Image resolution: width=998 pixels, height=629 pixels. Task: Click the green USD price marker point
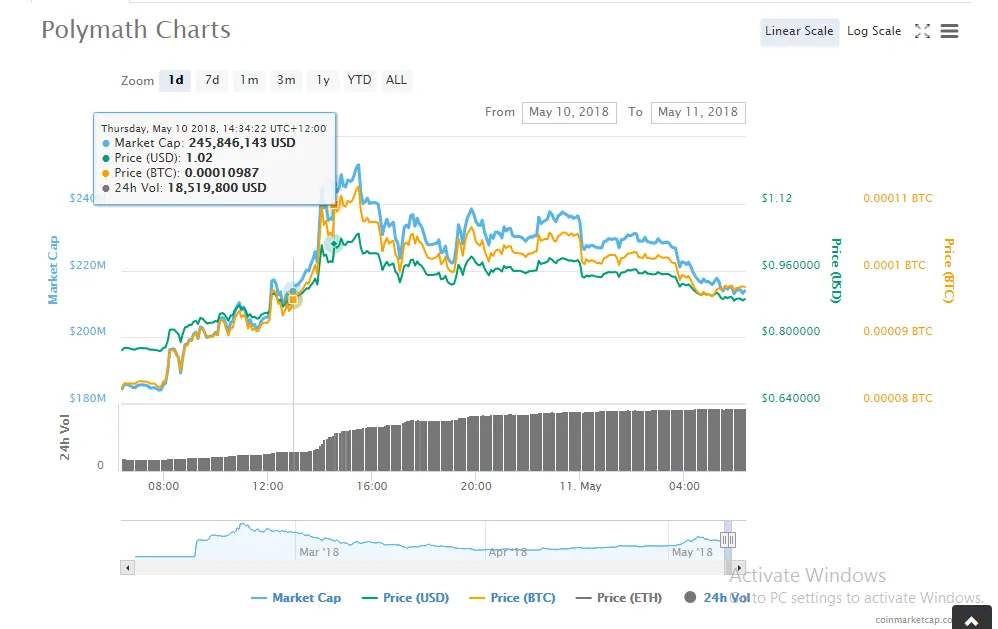334,243
